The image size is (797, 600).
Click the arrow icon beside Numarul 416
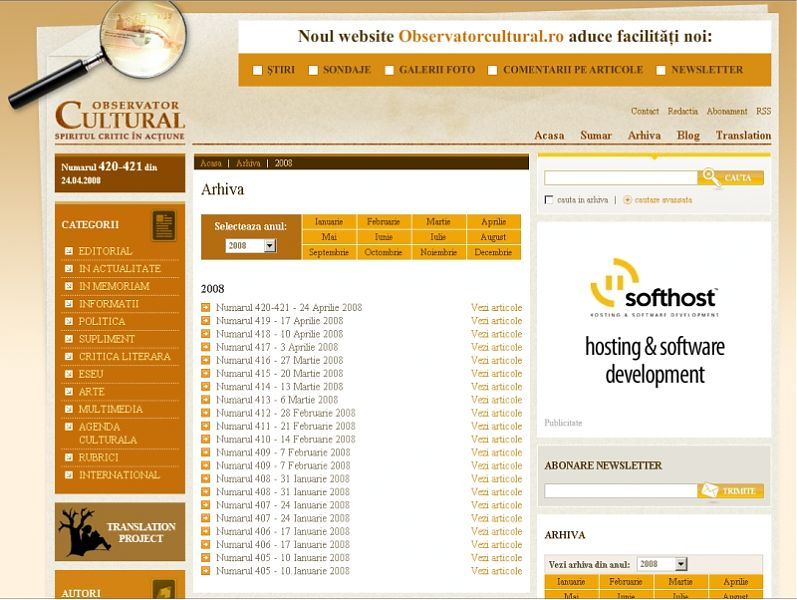pos(205,360)
